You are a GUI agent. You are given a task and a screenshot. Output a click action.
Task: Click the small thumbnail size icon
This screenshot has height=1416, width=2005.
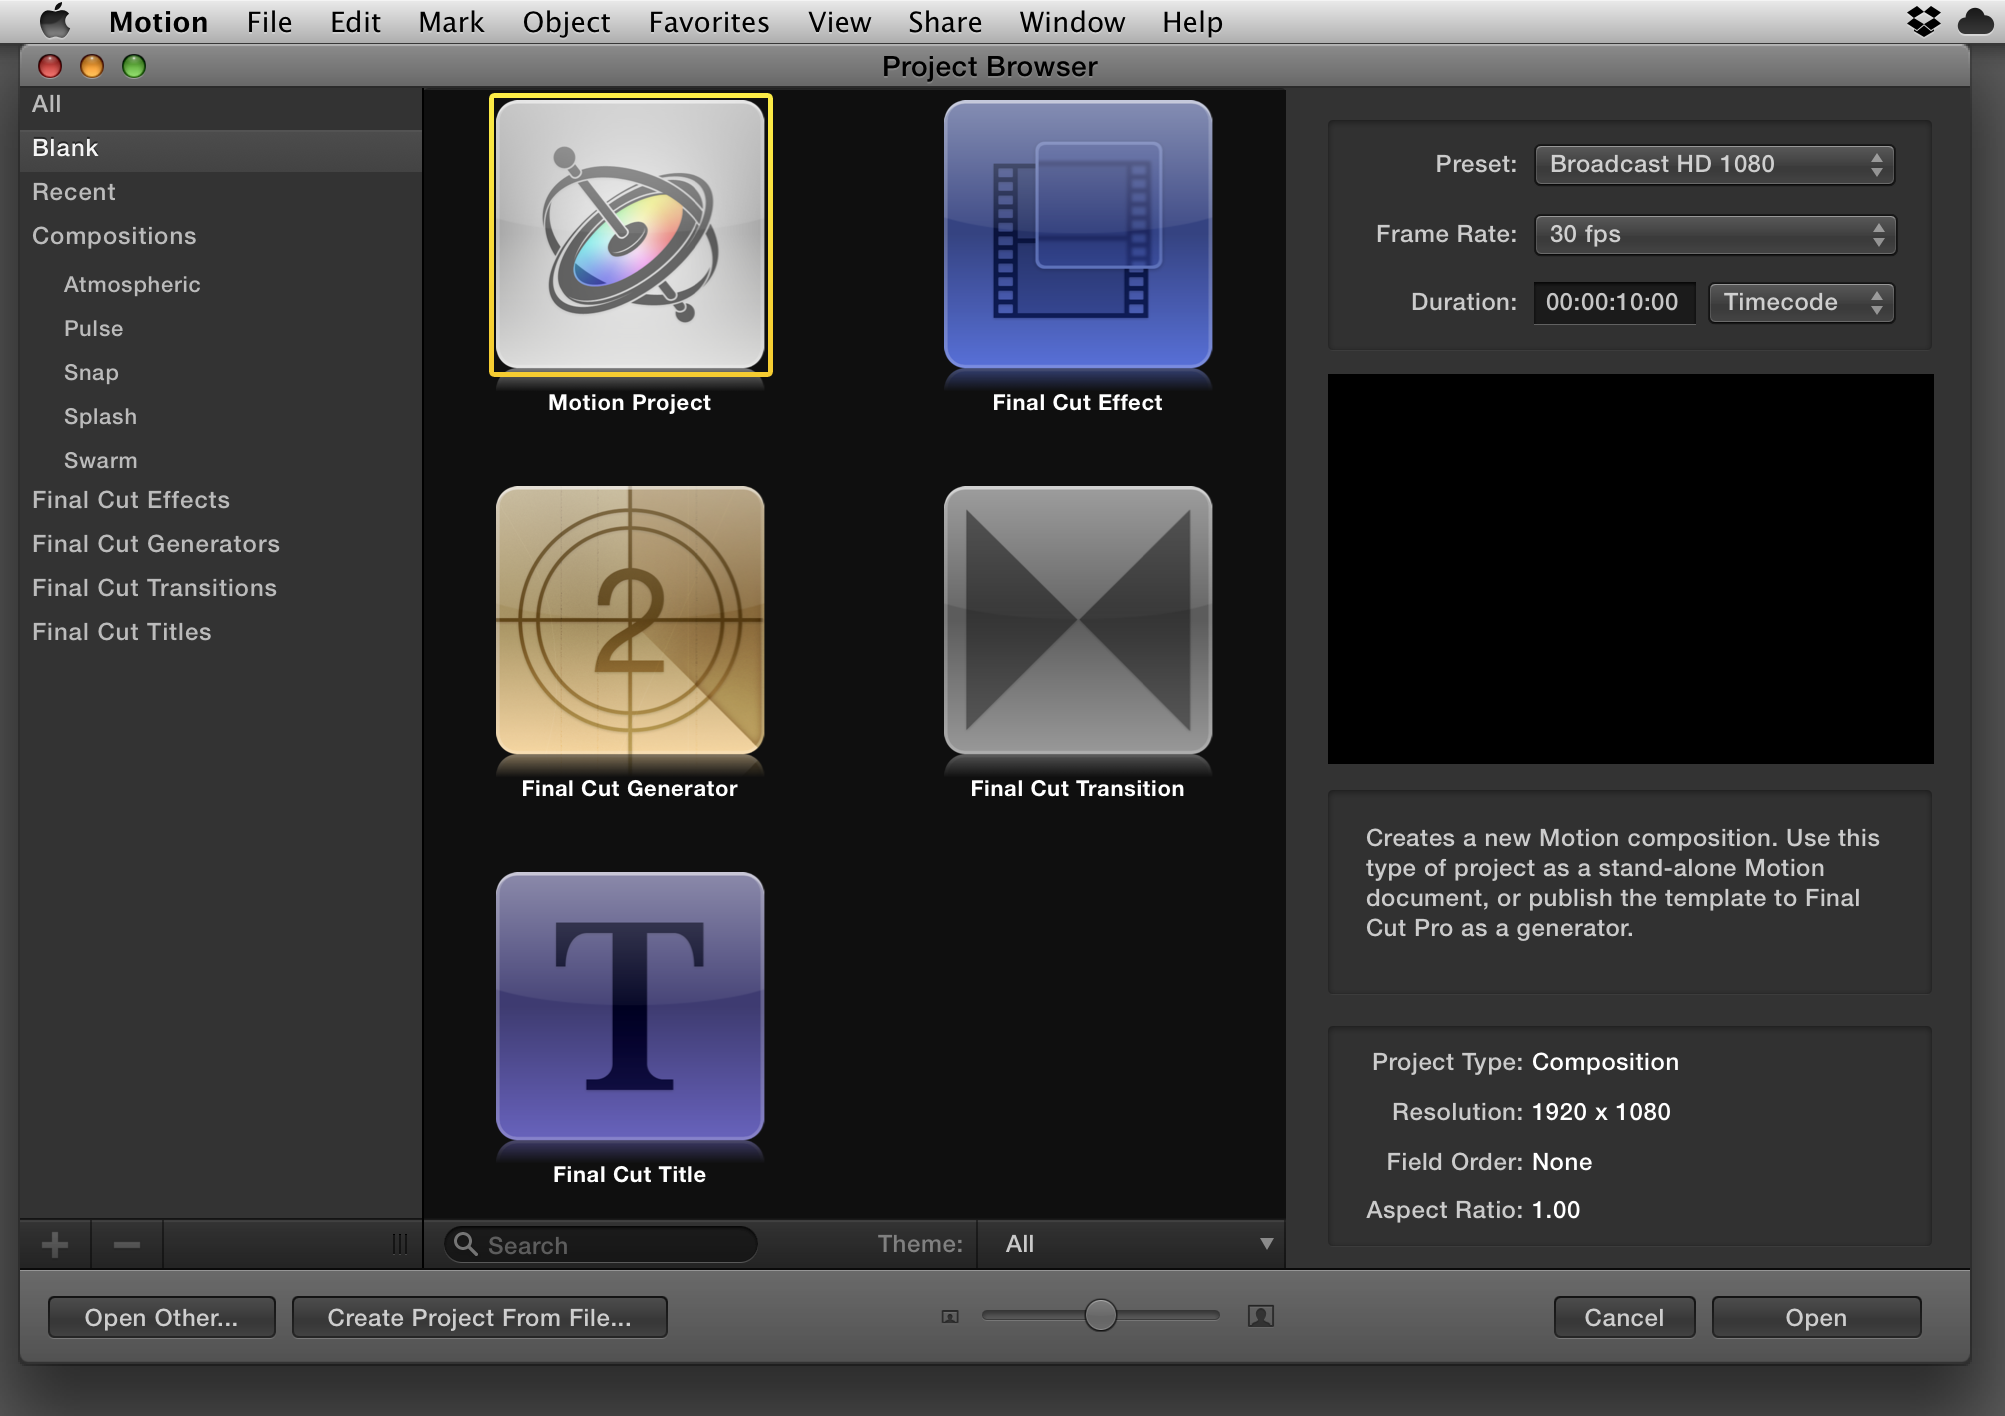950,1317
